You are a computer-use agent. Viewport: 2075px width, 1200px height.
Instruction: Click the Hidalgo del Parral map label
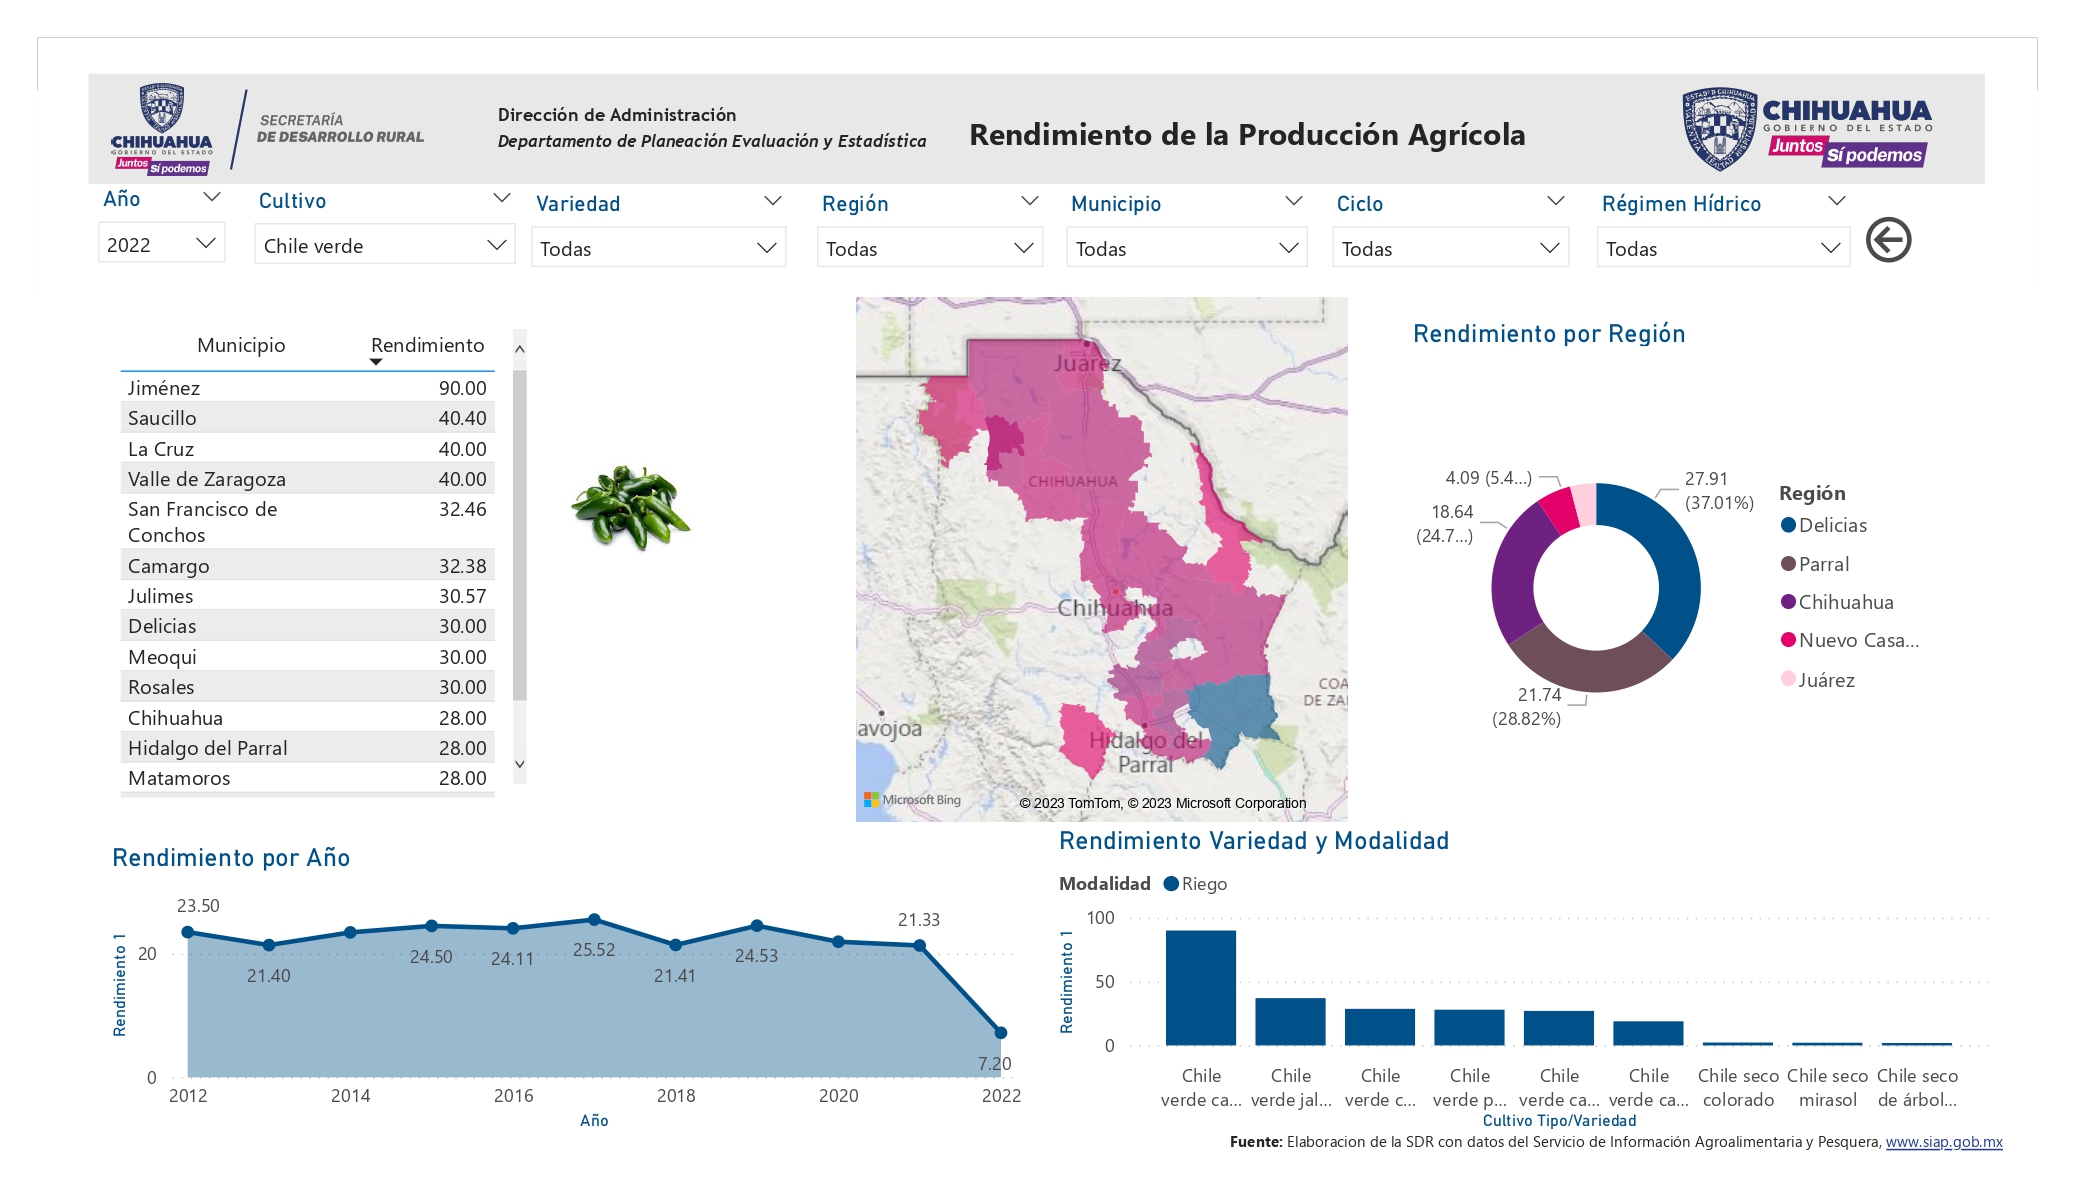pos(1146,752)
